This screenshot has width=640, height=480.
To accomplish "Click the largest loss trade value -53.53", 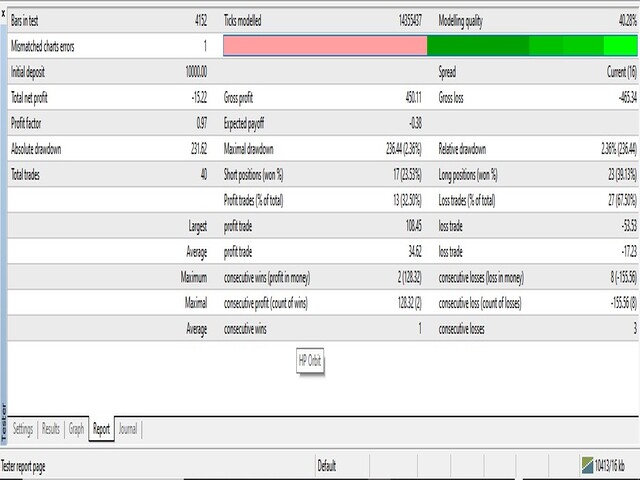I will pos(629,226).
